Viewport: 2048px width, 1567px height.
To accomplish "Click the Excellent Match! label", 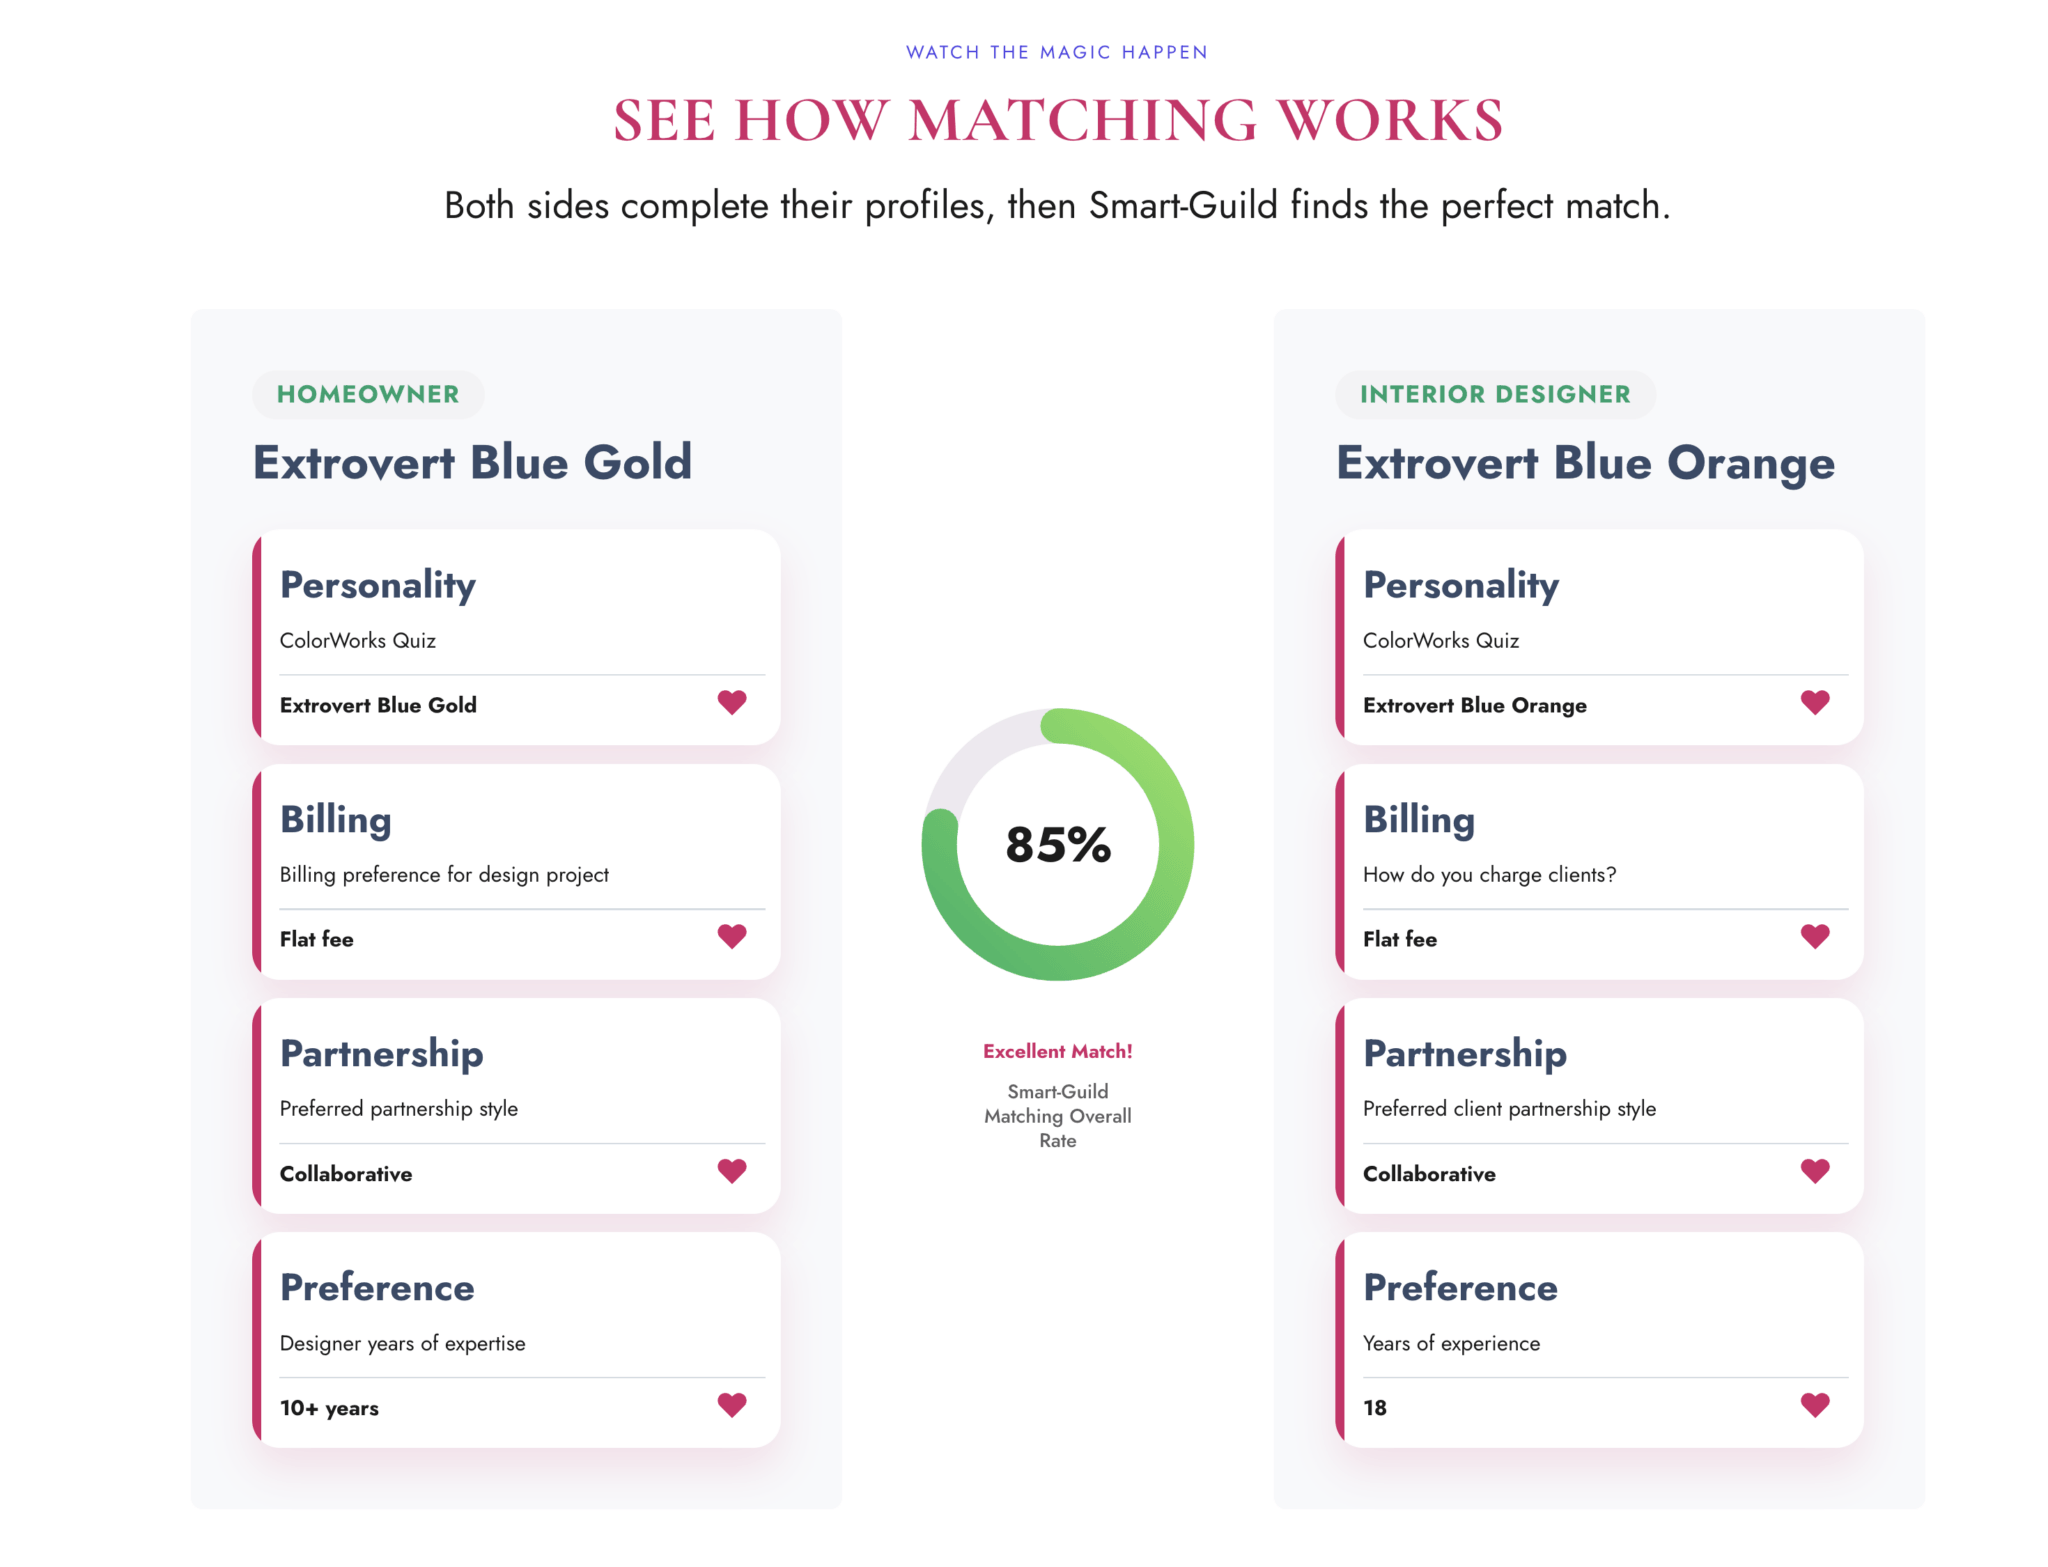I will click(x=1057, y=1051).
